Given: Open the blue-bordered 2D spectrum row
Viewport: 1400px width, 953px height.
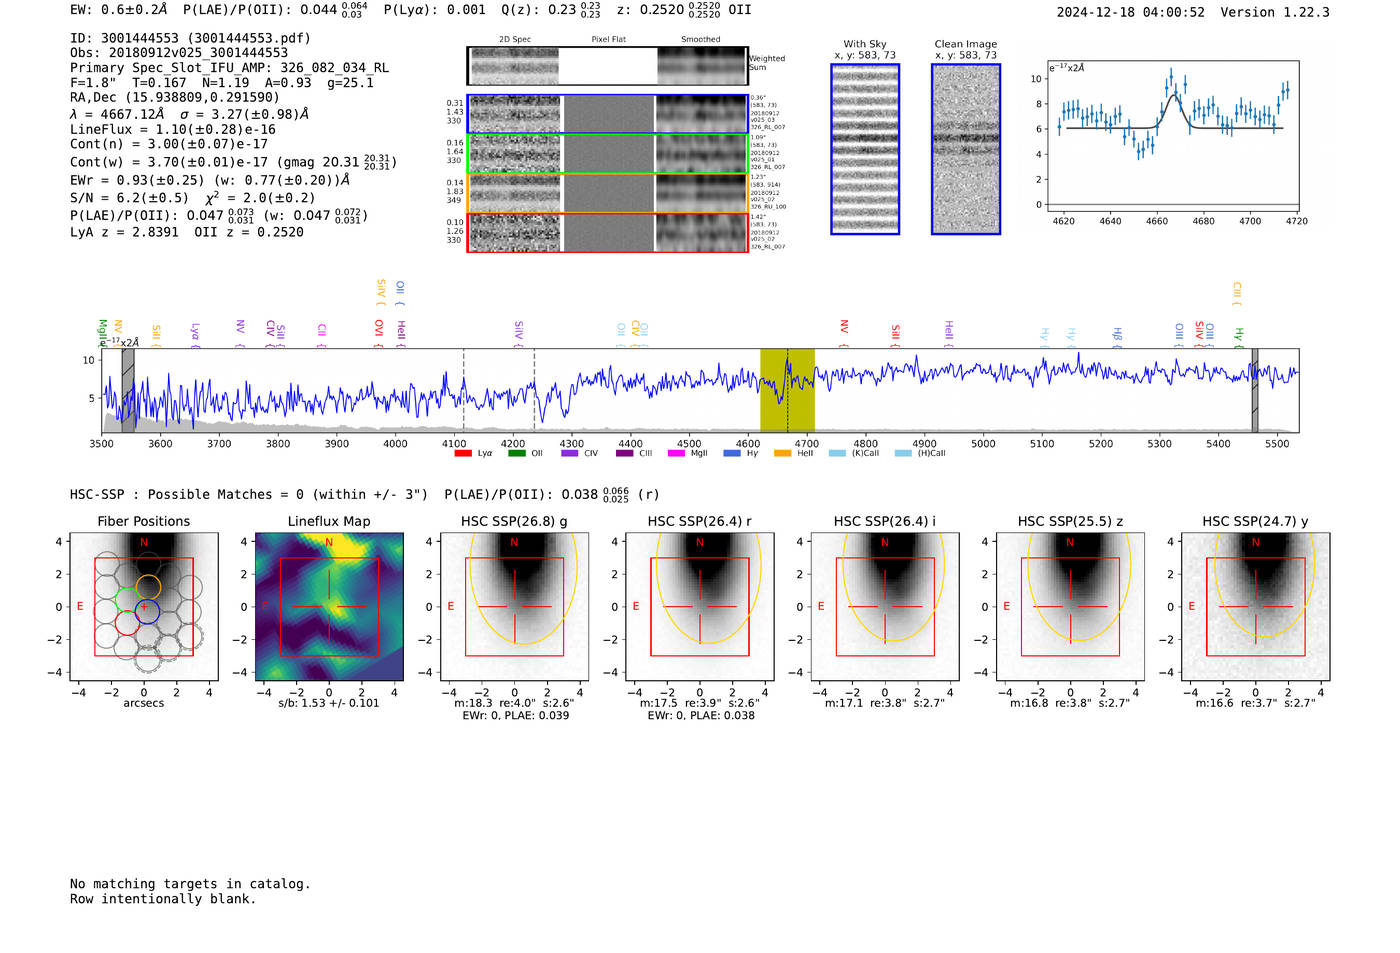Looking at the screenshot, I should (607, 114).
